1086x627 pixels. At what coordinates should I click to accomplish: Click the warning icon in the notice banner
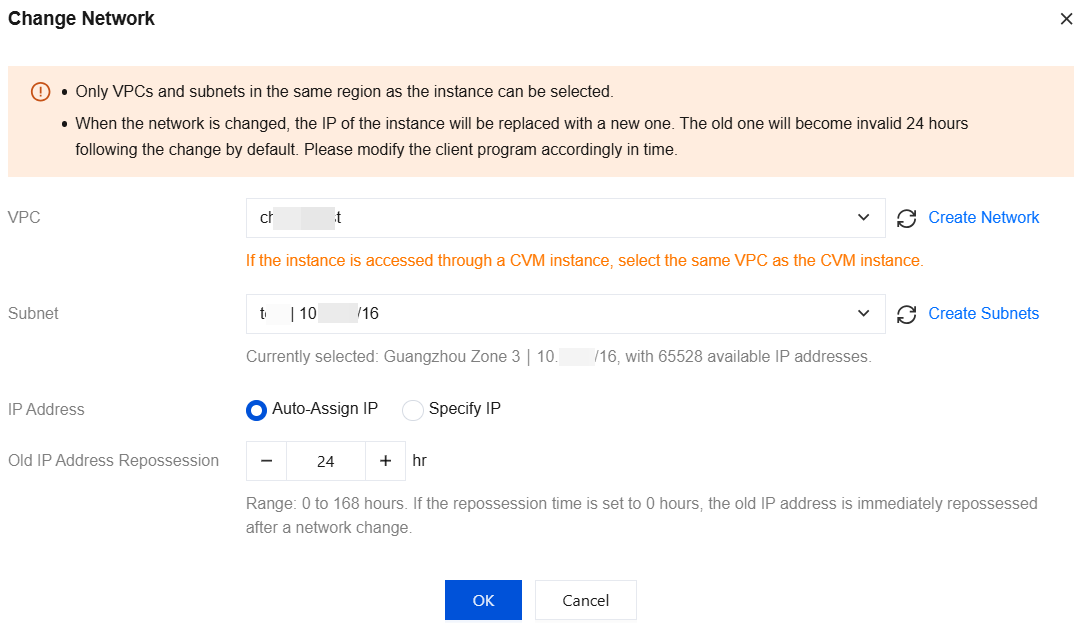pyautogui.click(x=40, y=92)
